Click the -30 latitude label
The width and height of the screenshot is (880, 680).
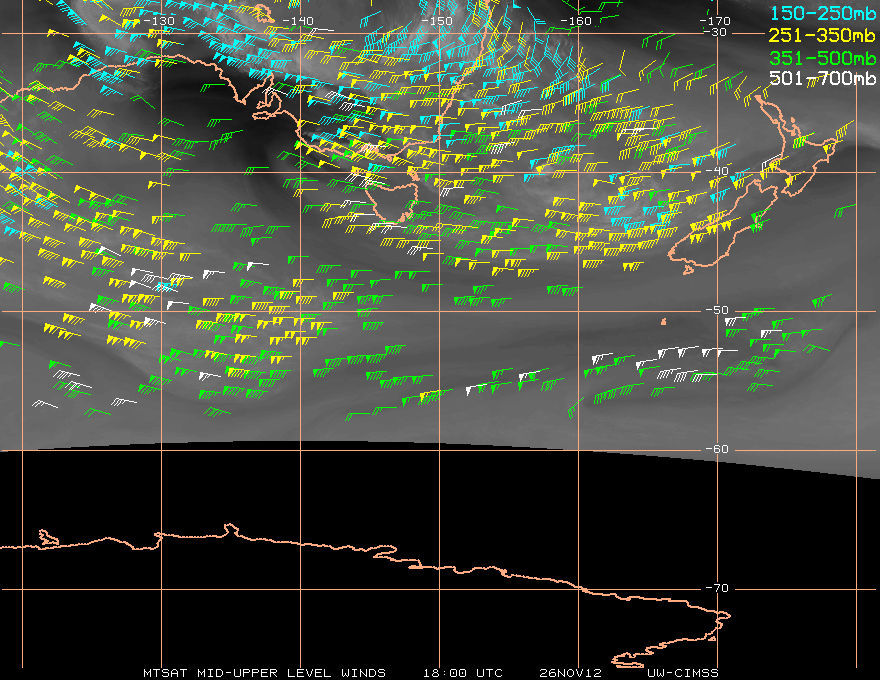point(716,32)
